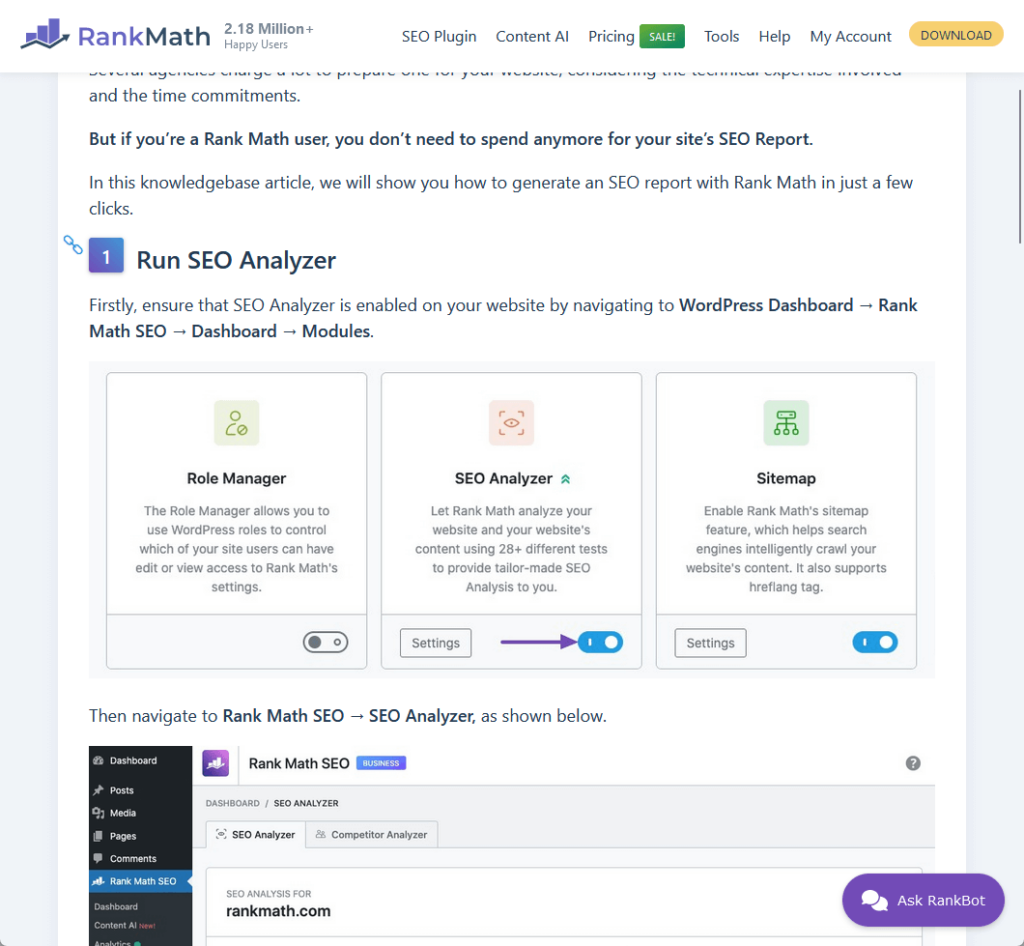
Task: Click the Media icon in sidebar
Action: [x=98, y=813]
